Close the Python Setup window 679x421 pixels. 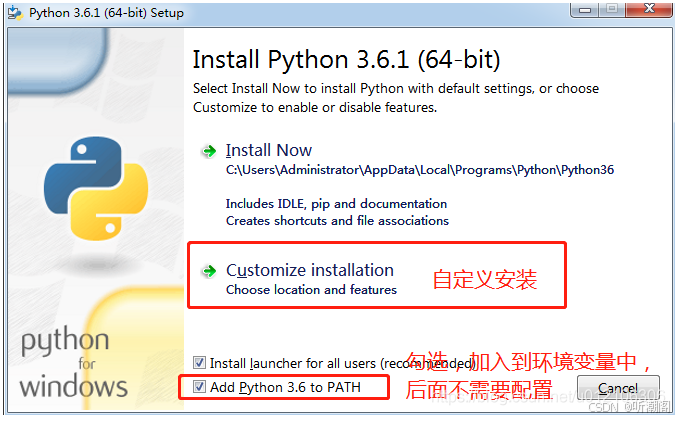tap(649, 10)
